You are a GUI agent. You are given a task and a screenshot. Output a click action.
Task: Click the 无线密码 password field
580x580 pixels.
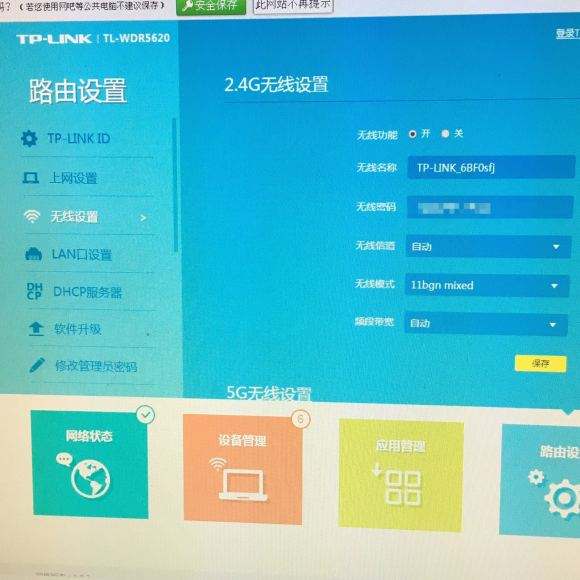tap(490, 207)
